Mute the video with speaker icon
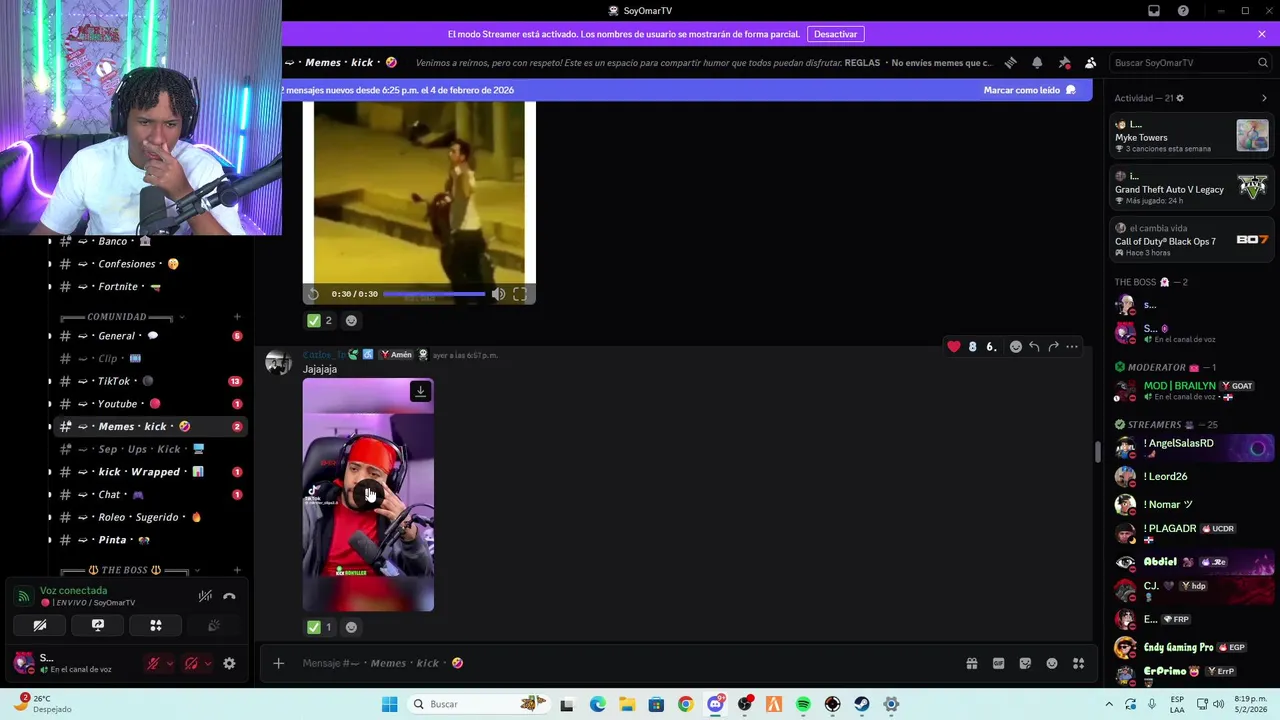 (x=498, y=294)
